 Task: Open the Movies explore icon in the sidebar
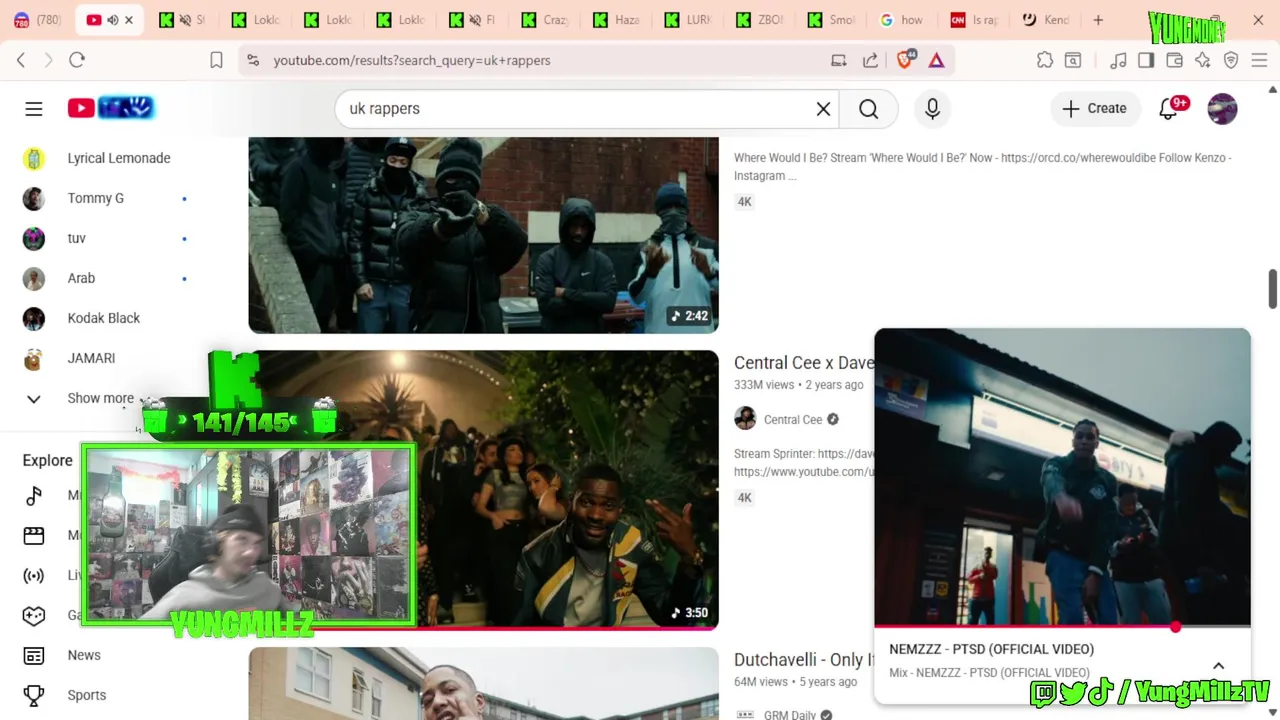(x=34, y=535)
